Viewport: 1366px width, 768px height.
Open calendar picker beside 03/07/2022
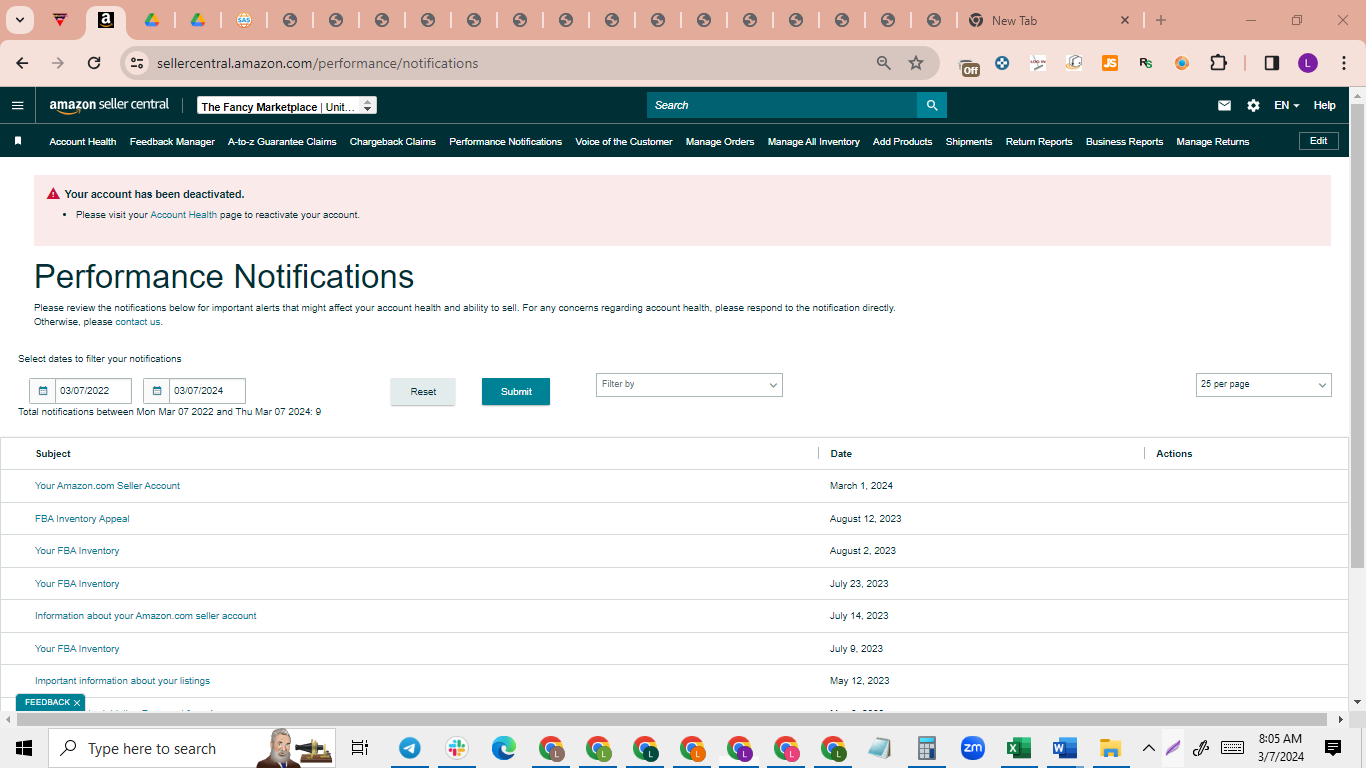[x=43, y=391]
